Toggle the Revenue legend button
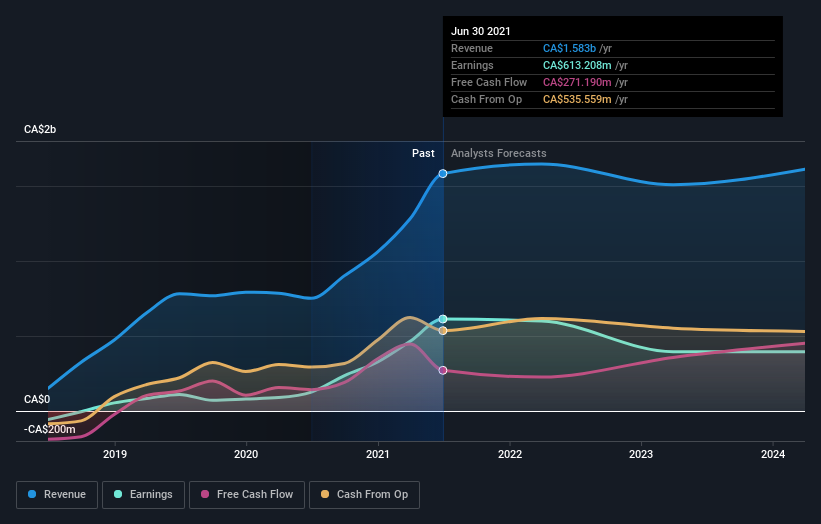 coord(57,495)
